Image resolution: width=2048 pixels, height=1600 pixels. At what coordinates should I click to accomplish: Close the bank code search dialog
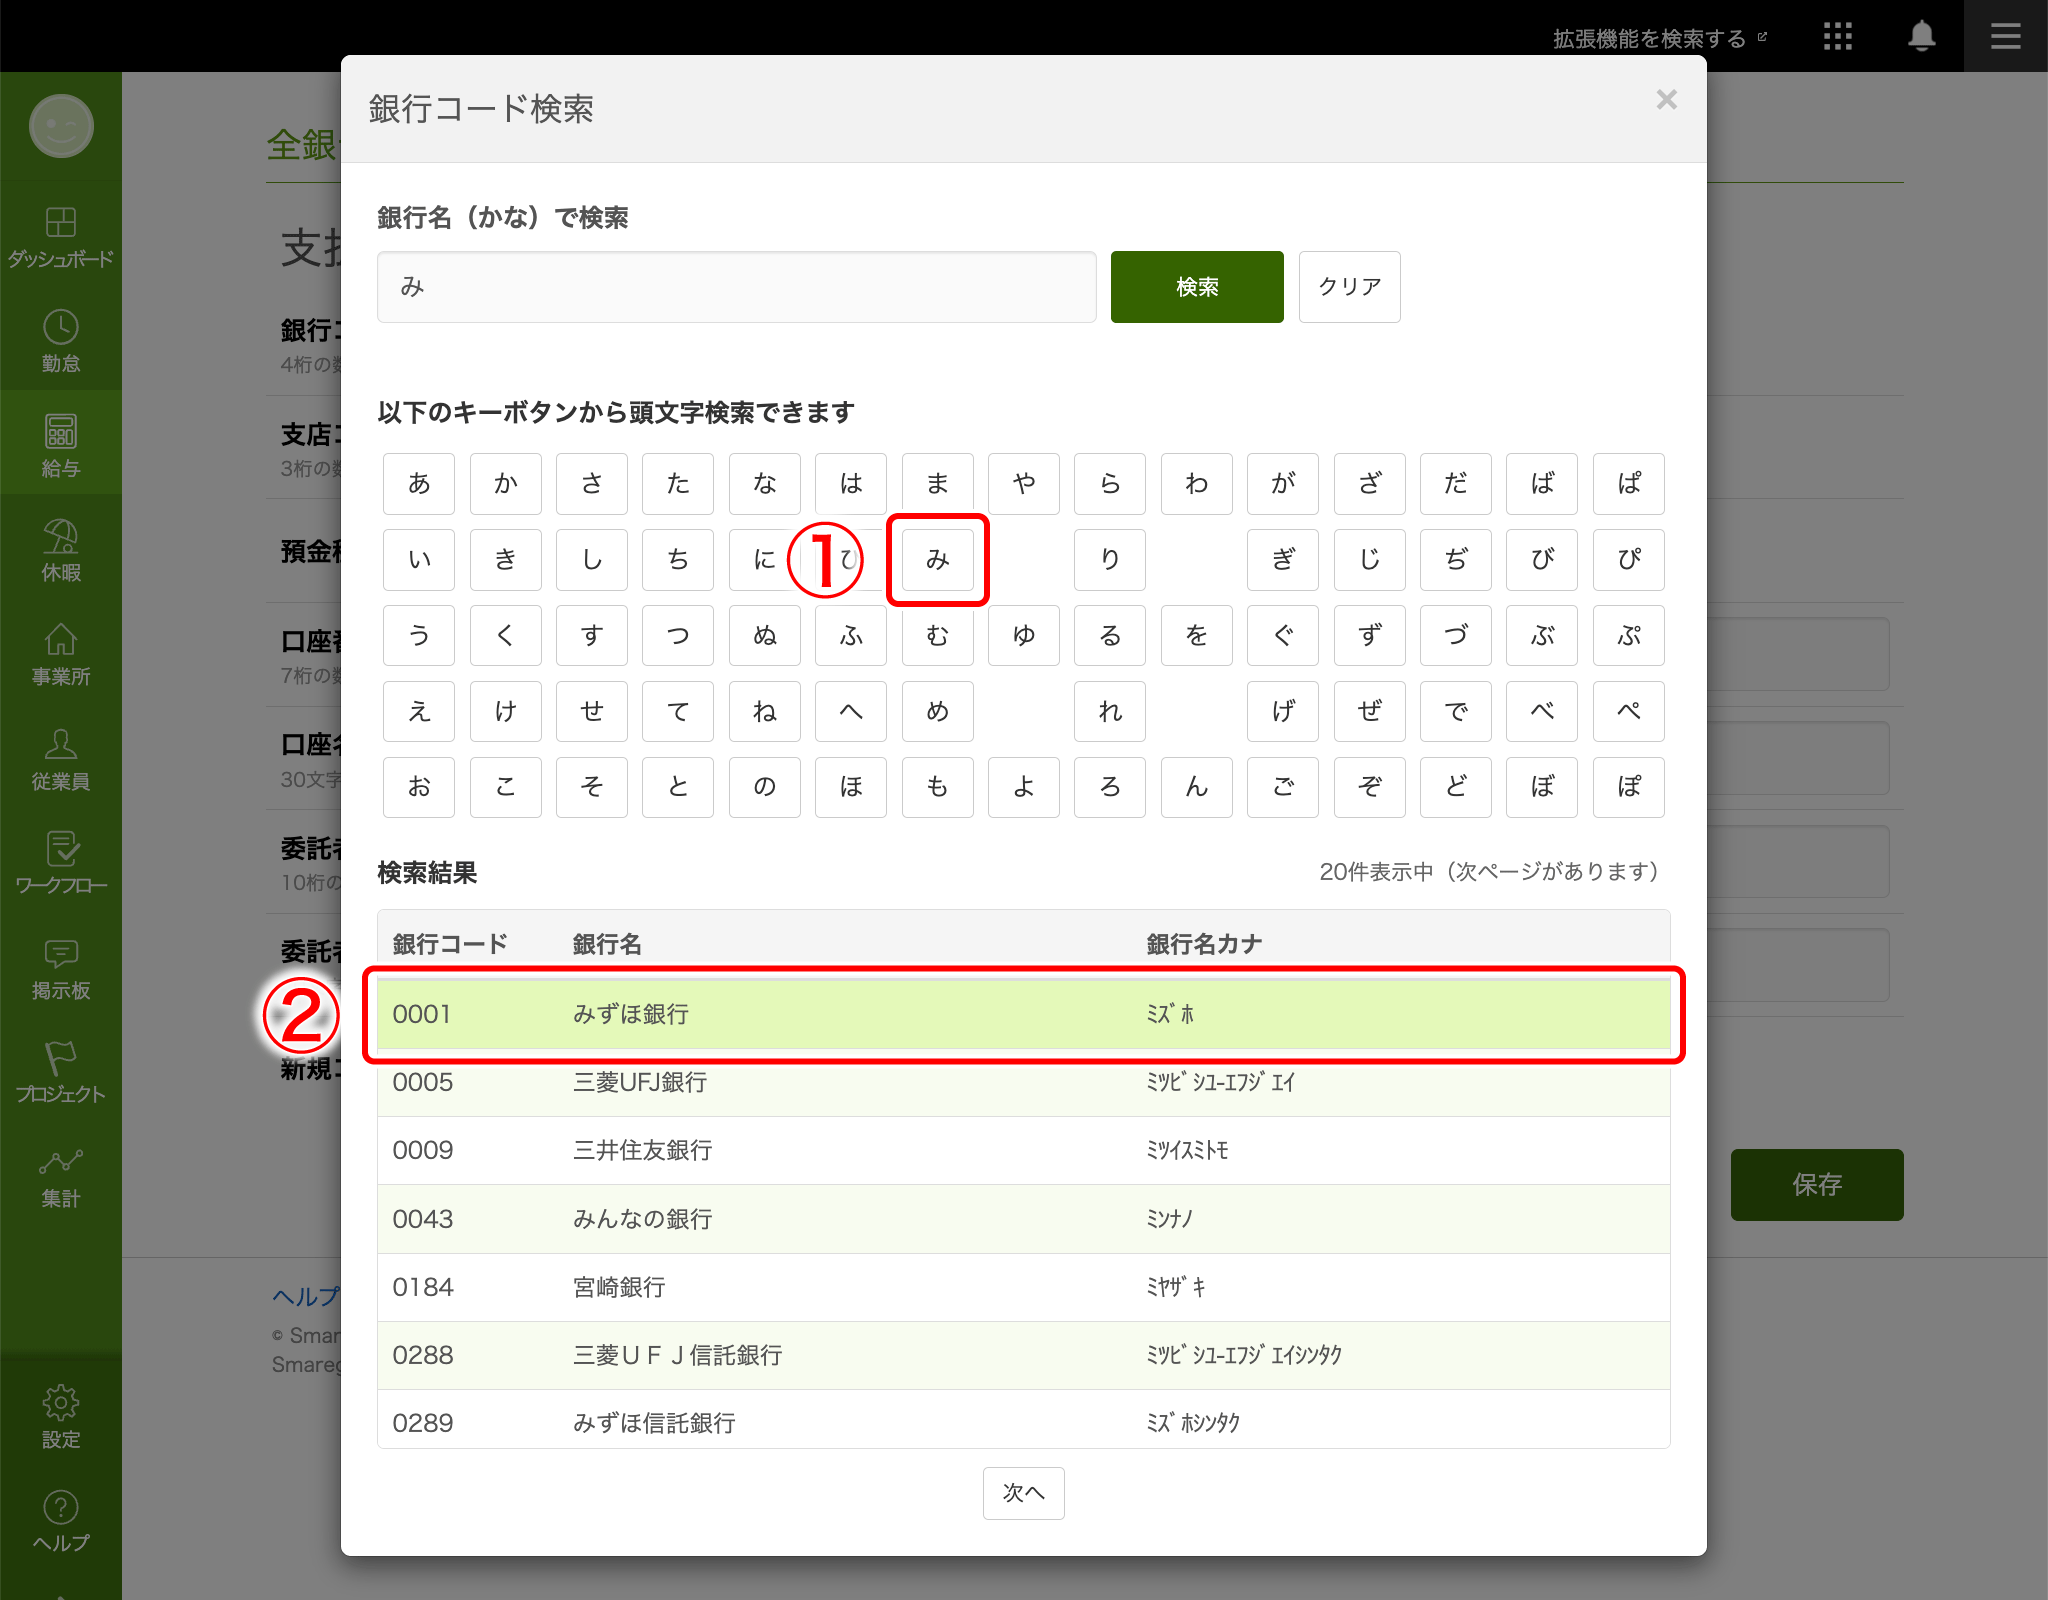1666,99
